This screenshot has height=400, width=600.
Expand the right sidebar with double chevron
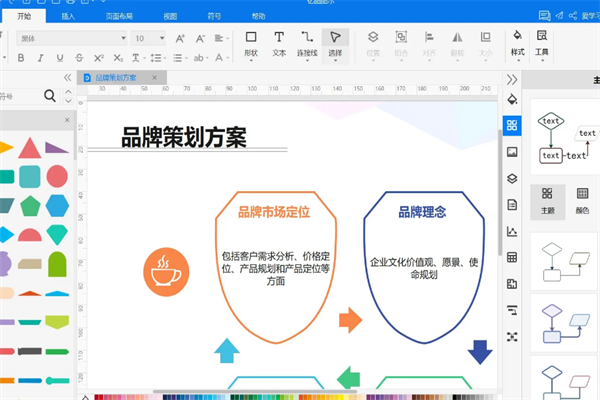point(512,80)
